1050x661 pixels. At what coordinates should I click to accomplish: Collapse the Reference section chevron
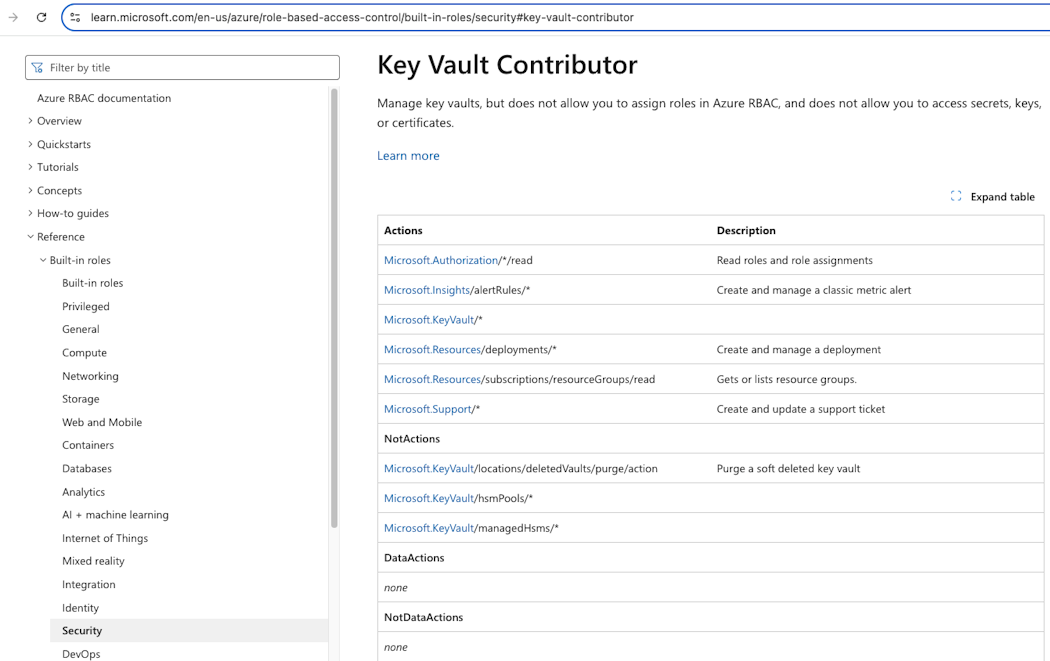click(30, 236)
